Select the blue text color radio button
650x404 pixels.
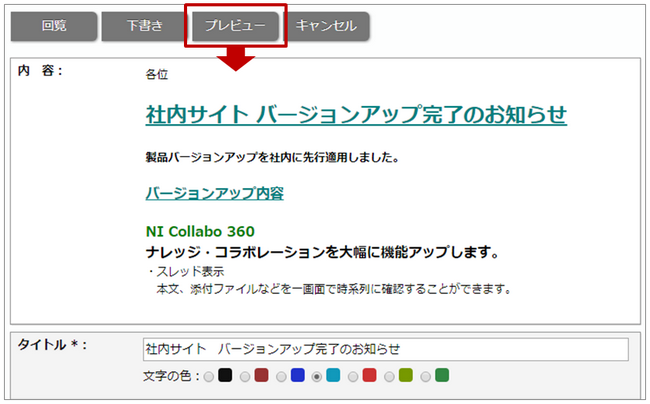281,377
